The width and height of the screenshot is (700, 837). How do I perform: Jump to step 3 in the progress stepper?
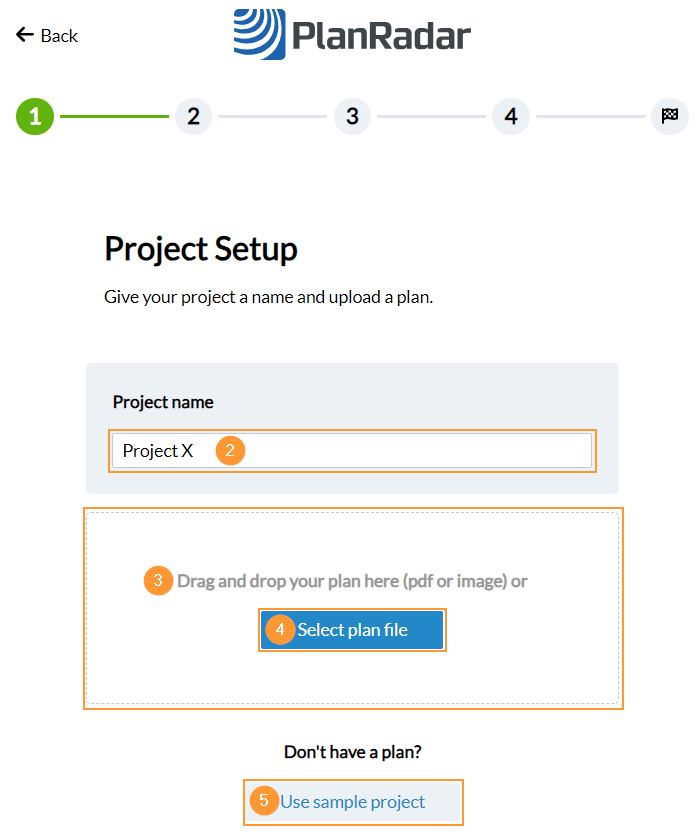tap(352, 116)
